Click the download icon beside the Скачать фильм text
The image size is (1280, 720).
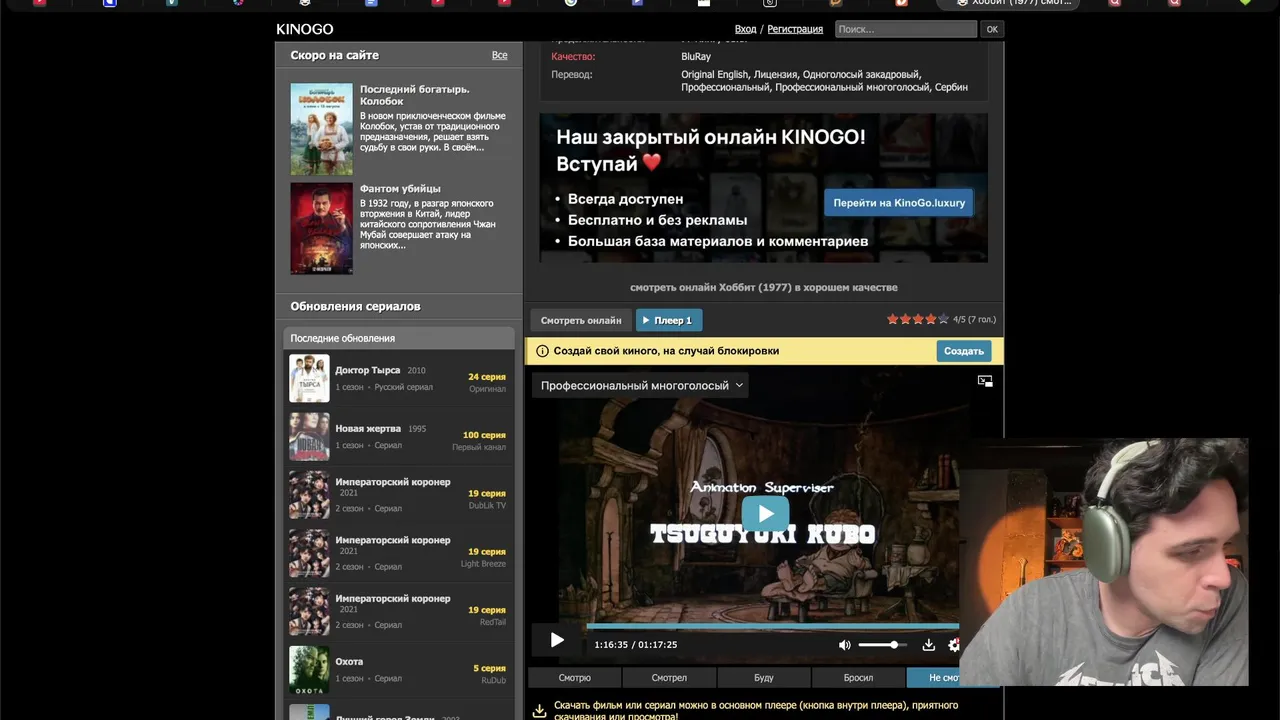point(539,711)
